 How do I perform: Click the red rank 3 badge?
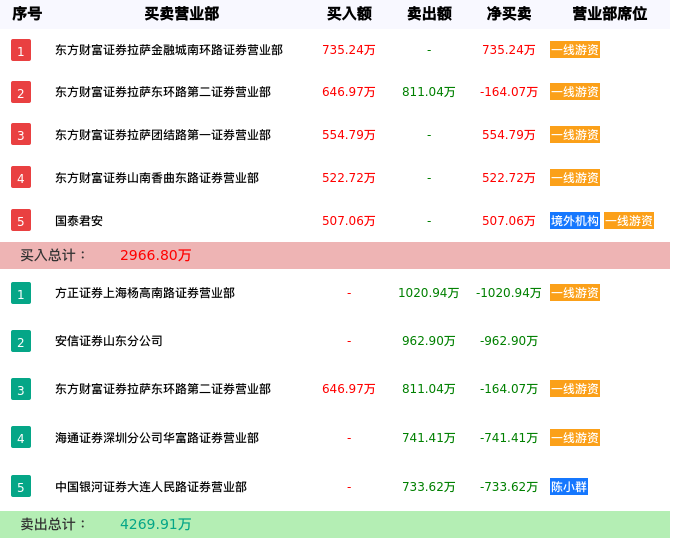(x=21, y=135)
